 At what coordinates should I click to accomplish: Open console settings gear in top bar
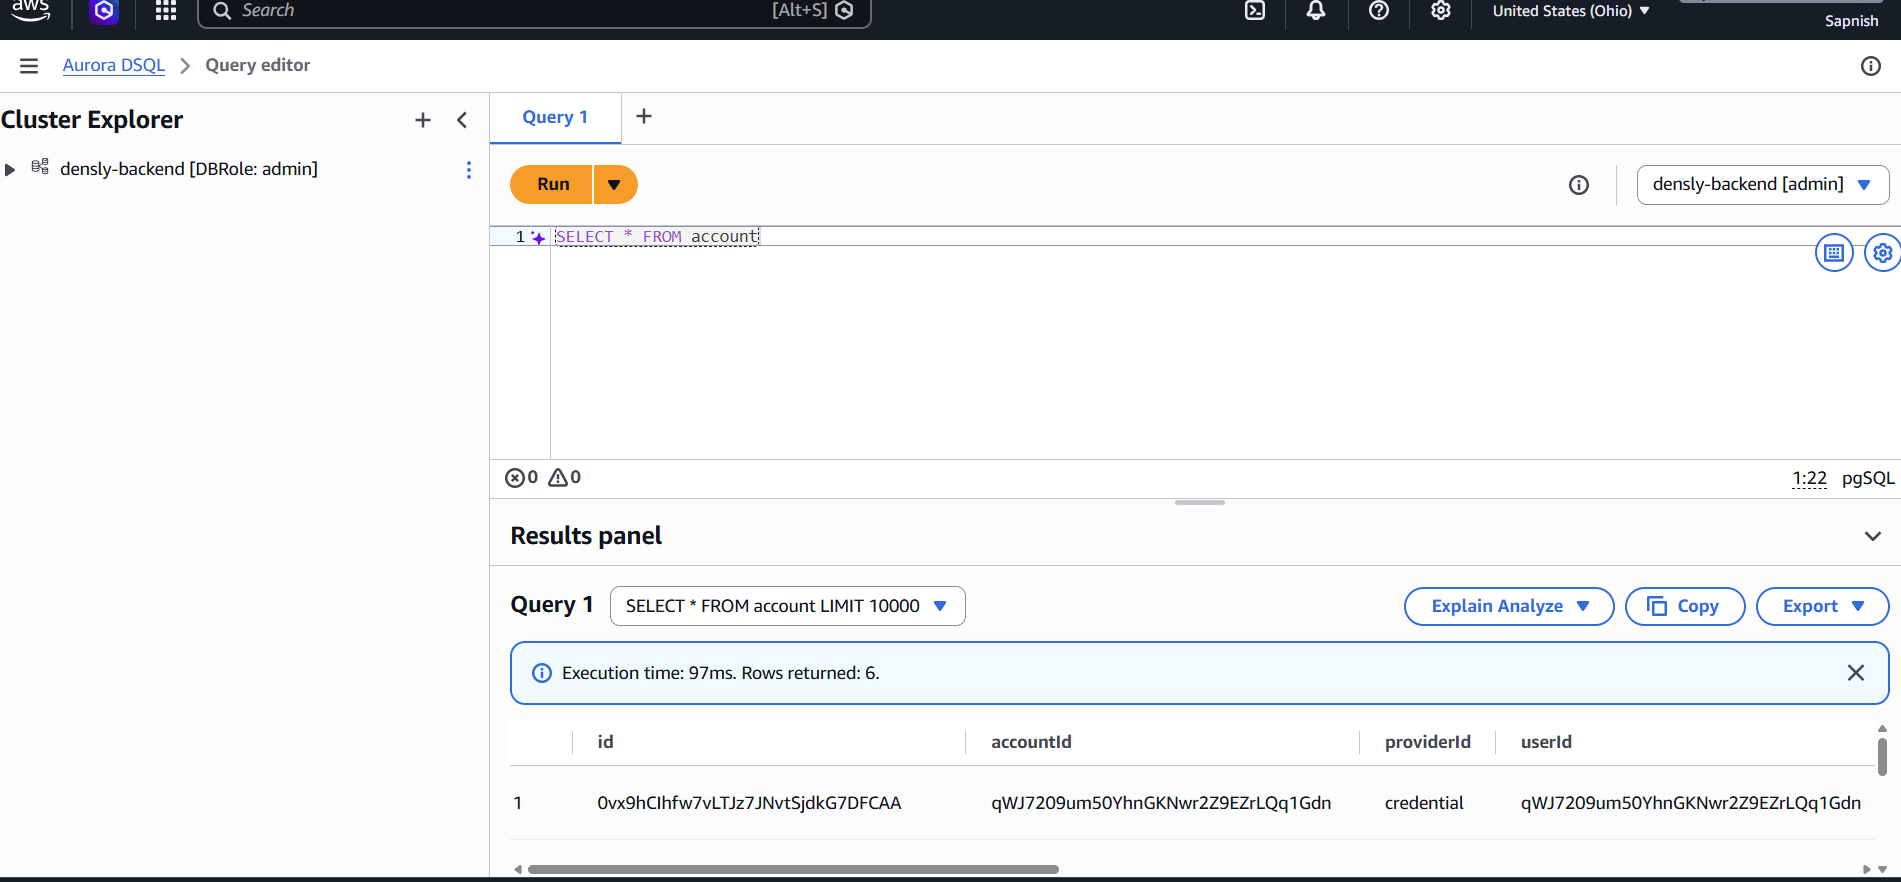click(1441, 11)
